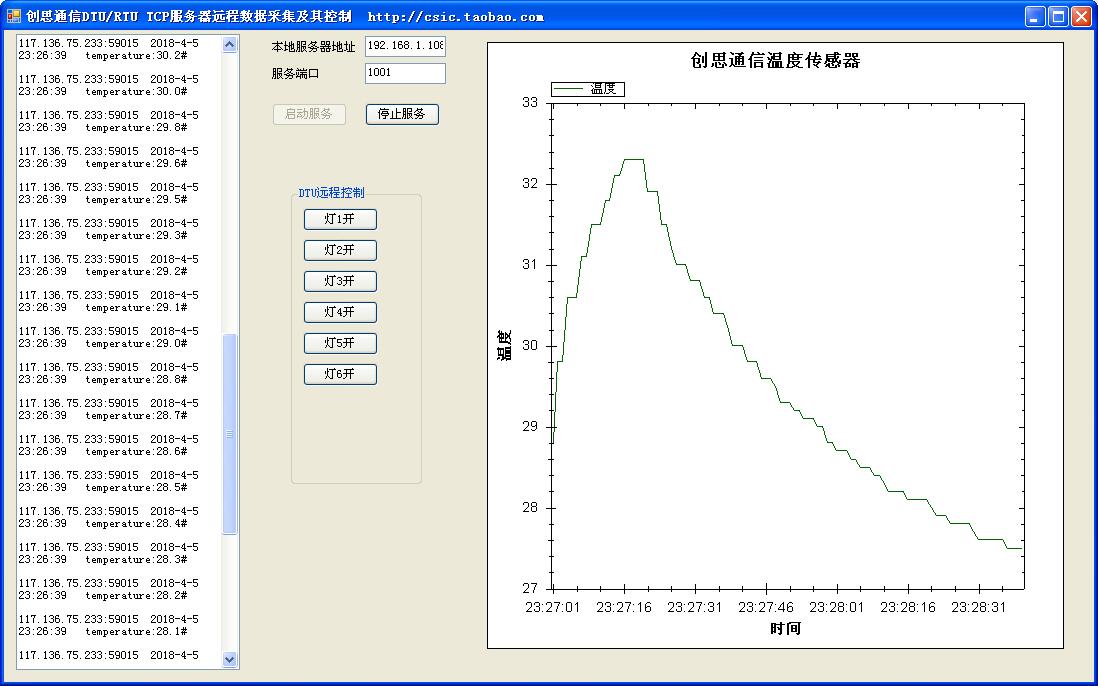Click the 时间 x-axis title

(x=785, y=629)
